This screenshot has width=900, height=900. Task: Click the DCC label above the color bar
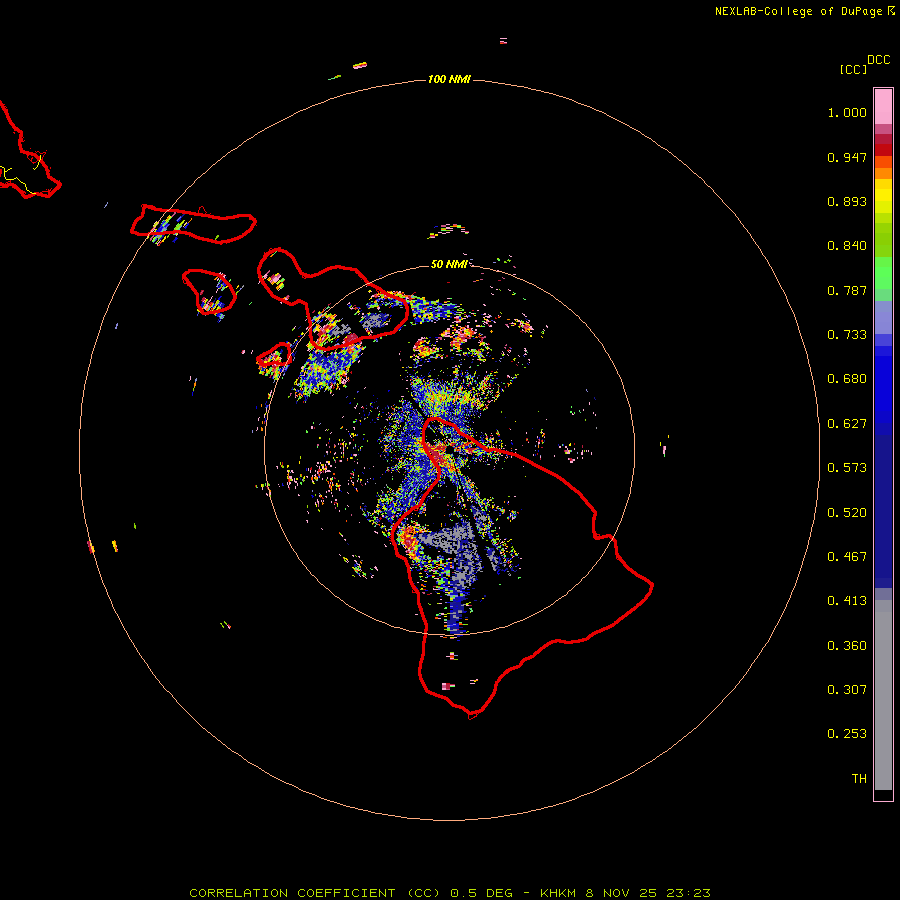coord(878,60)
